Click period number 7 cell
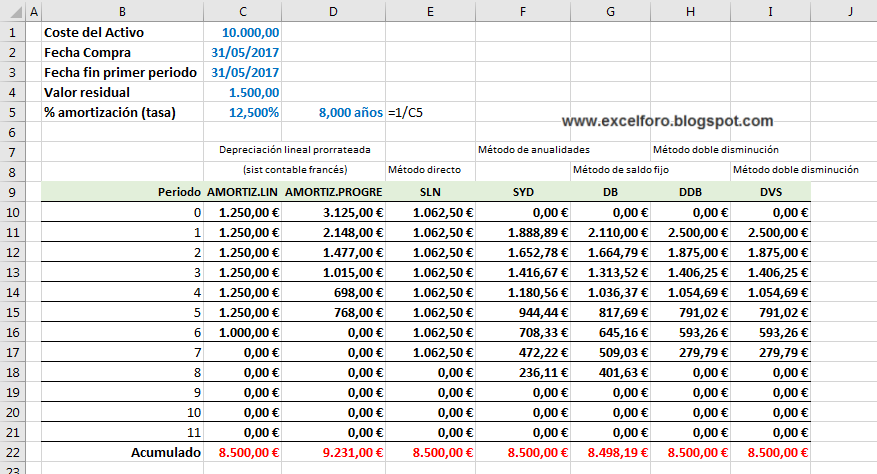The width and height of the screenshot is (877, 474). pyautogui.click(x=122, y=353)
